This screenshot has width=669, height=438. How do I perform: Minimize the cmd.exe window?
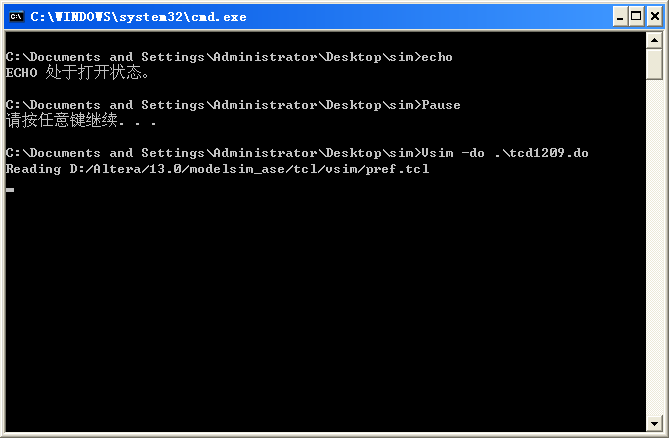click(620, 17)
